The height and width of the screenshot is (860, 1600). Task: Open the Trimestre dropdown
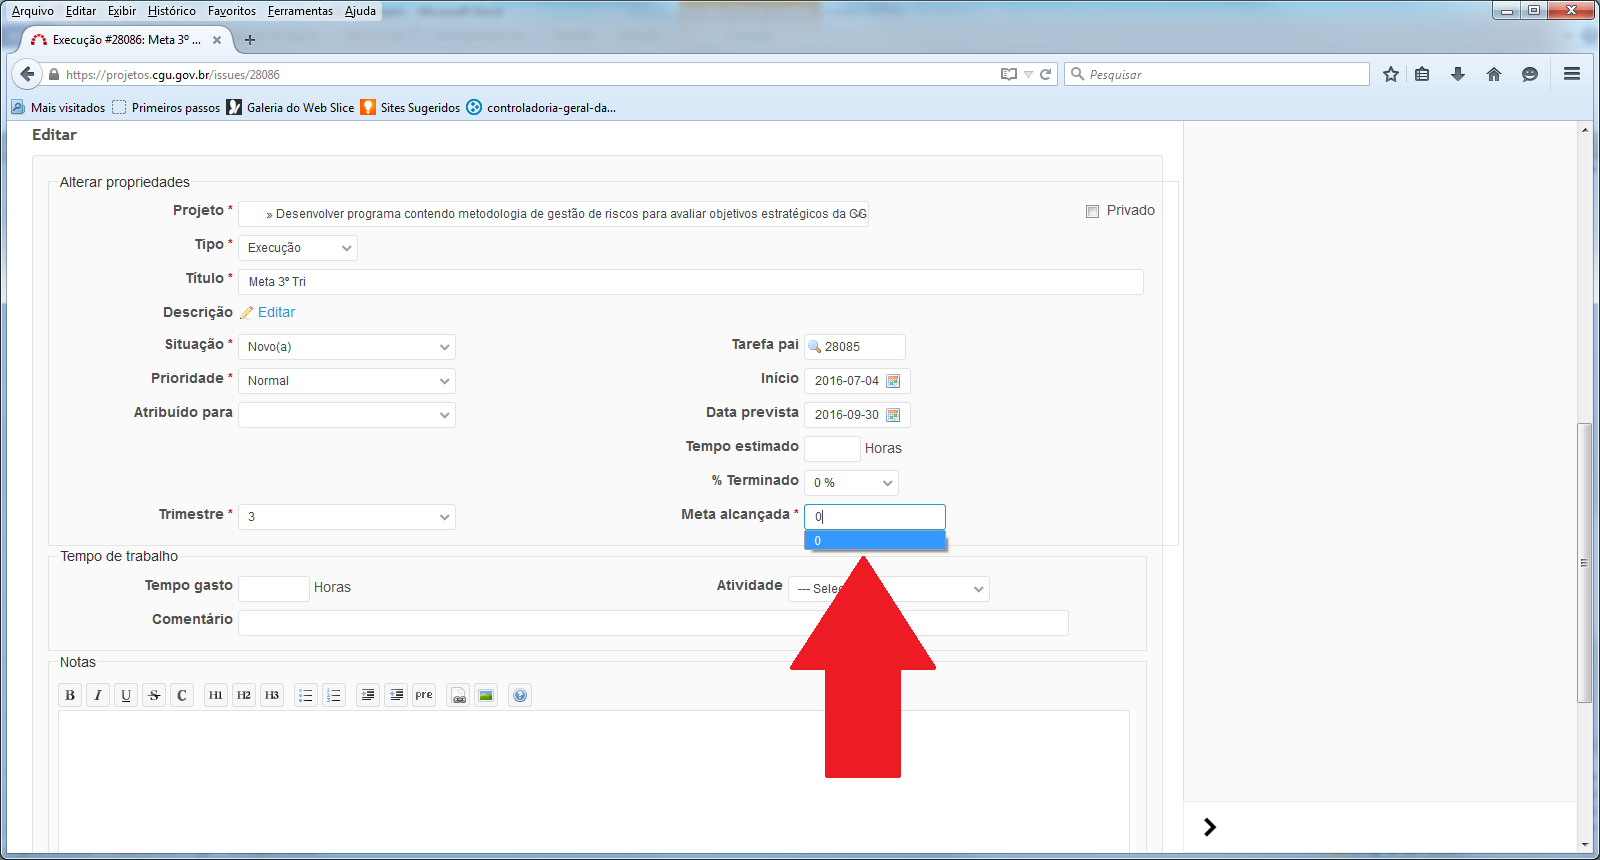tap(346, 517)
